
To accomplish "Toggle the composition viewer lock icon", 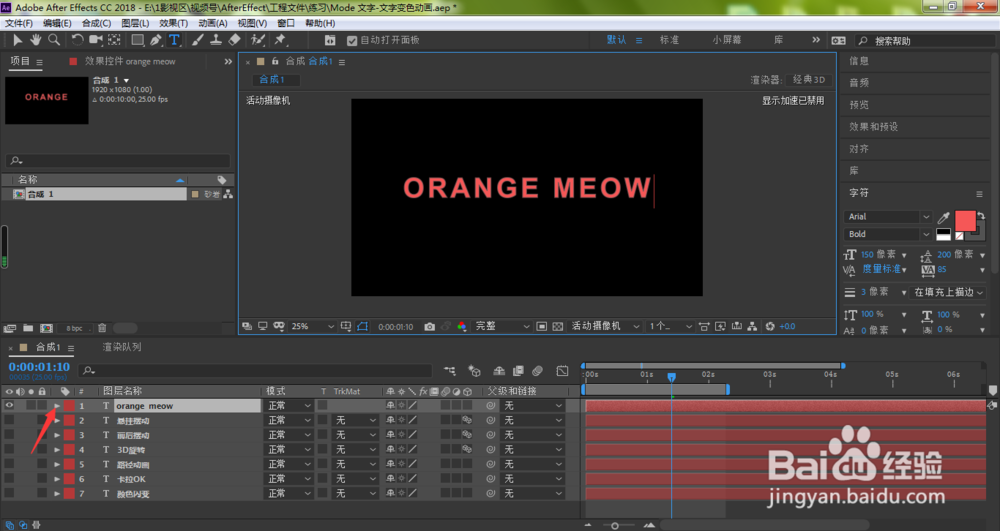I will [275, 62].
